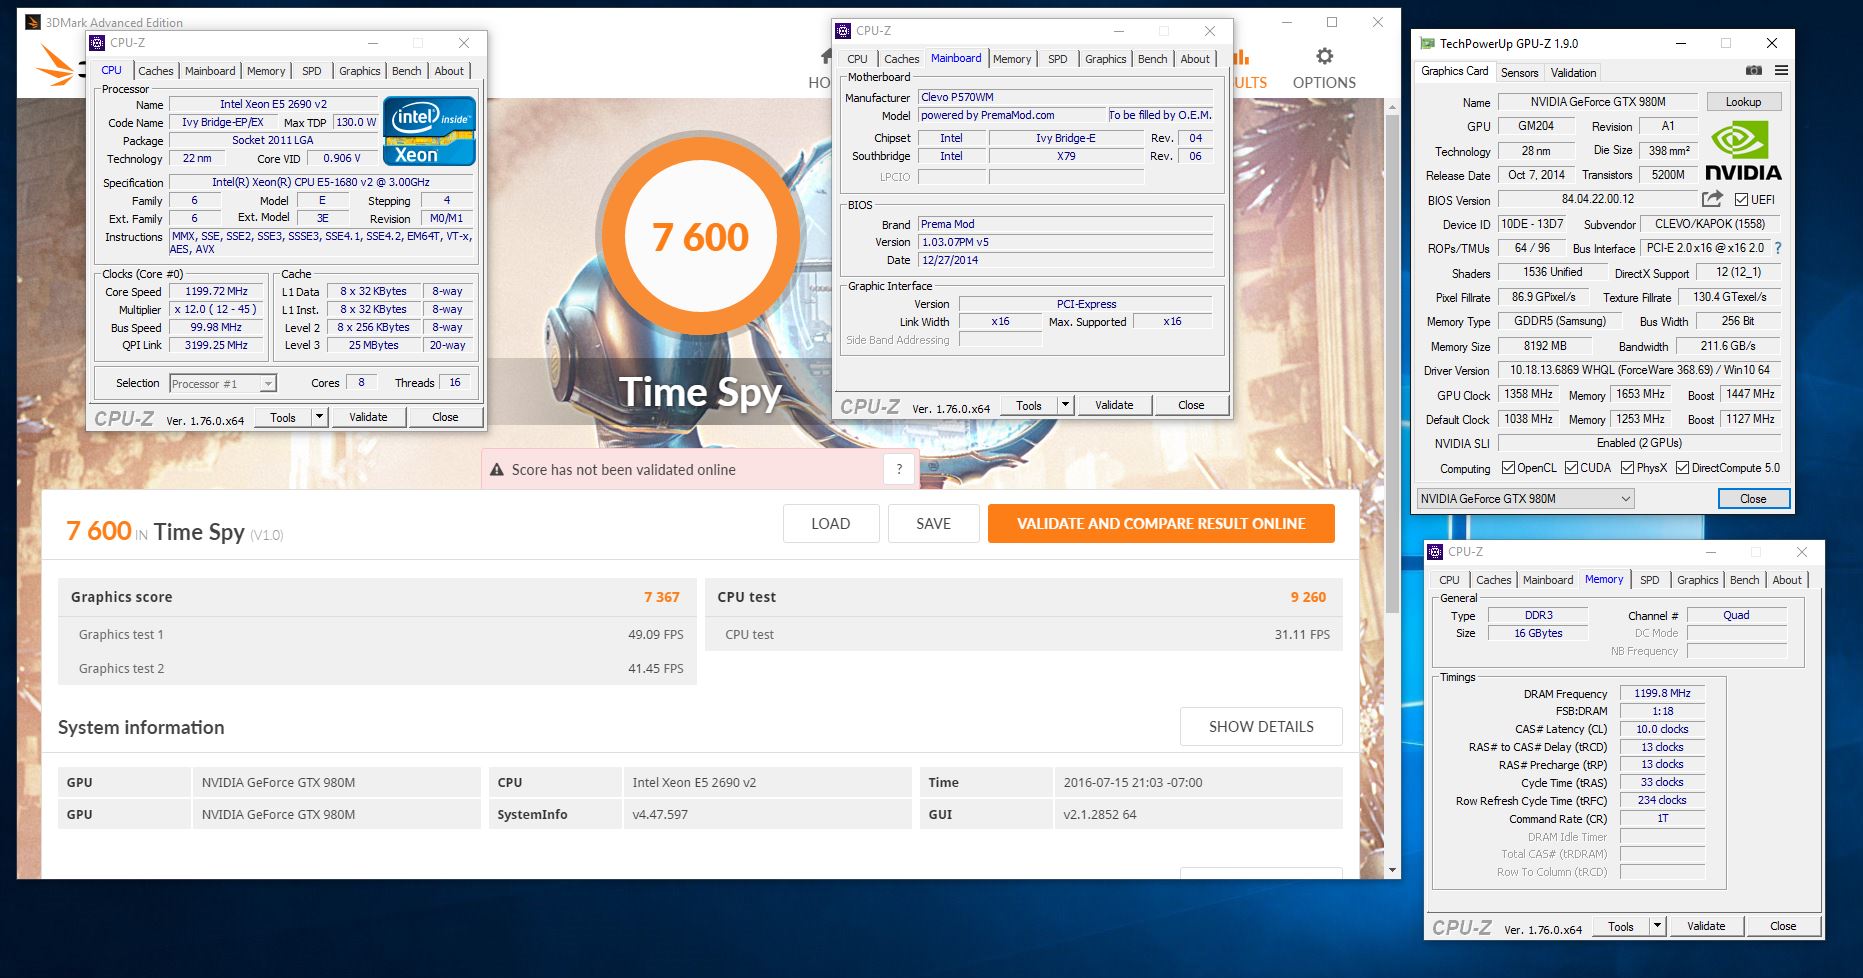Click the Close button in GPU-Z
This screenshot has width=1863, height=978.
[x=1753, y=499]
